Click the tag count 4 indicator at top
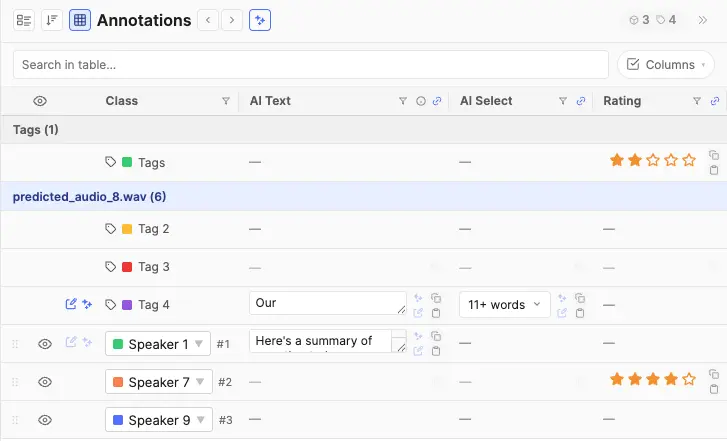Viewport: 727px width, 441px height. tap(667, 19)
